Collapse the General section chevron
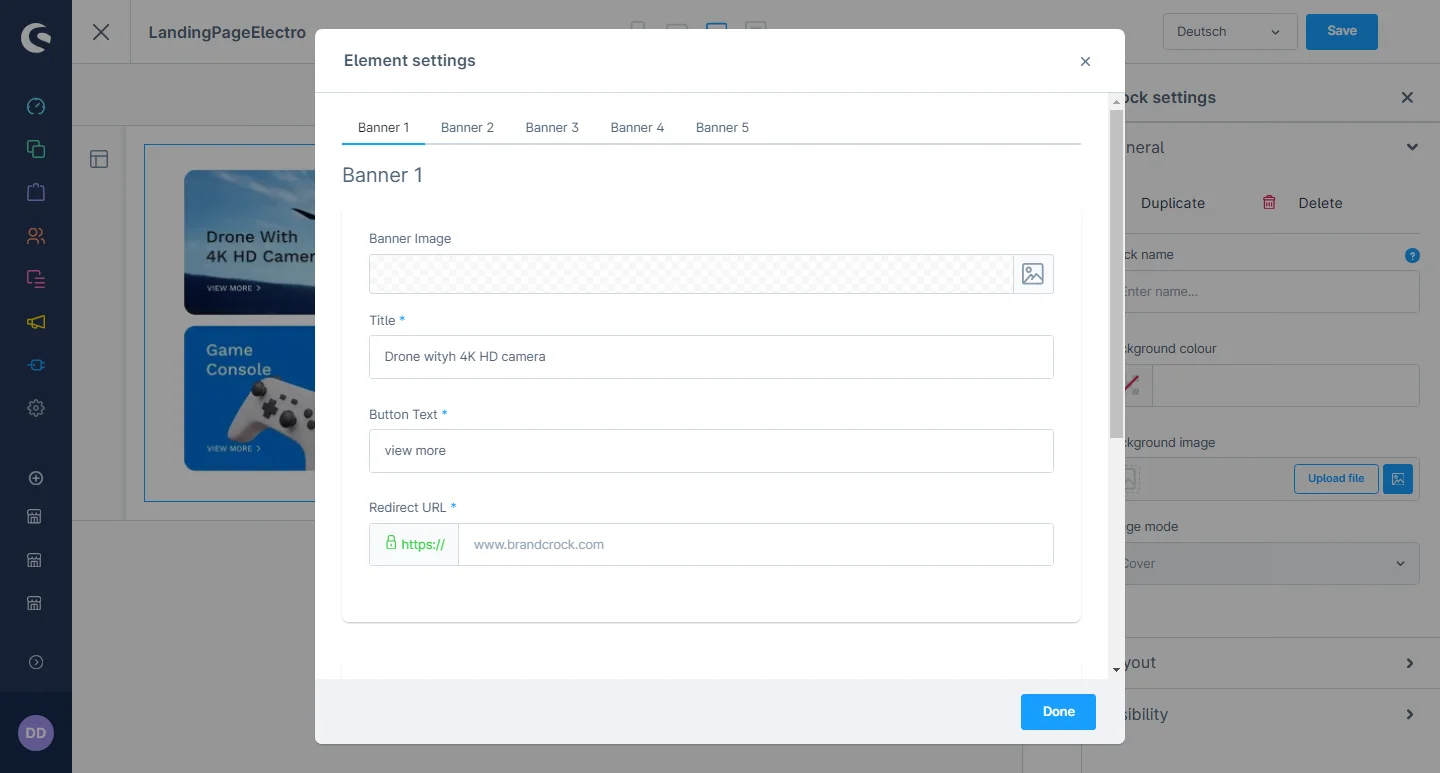 point(1411,147)
